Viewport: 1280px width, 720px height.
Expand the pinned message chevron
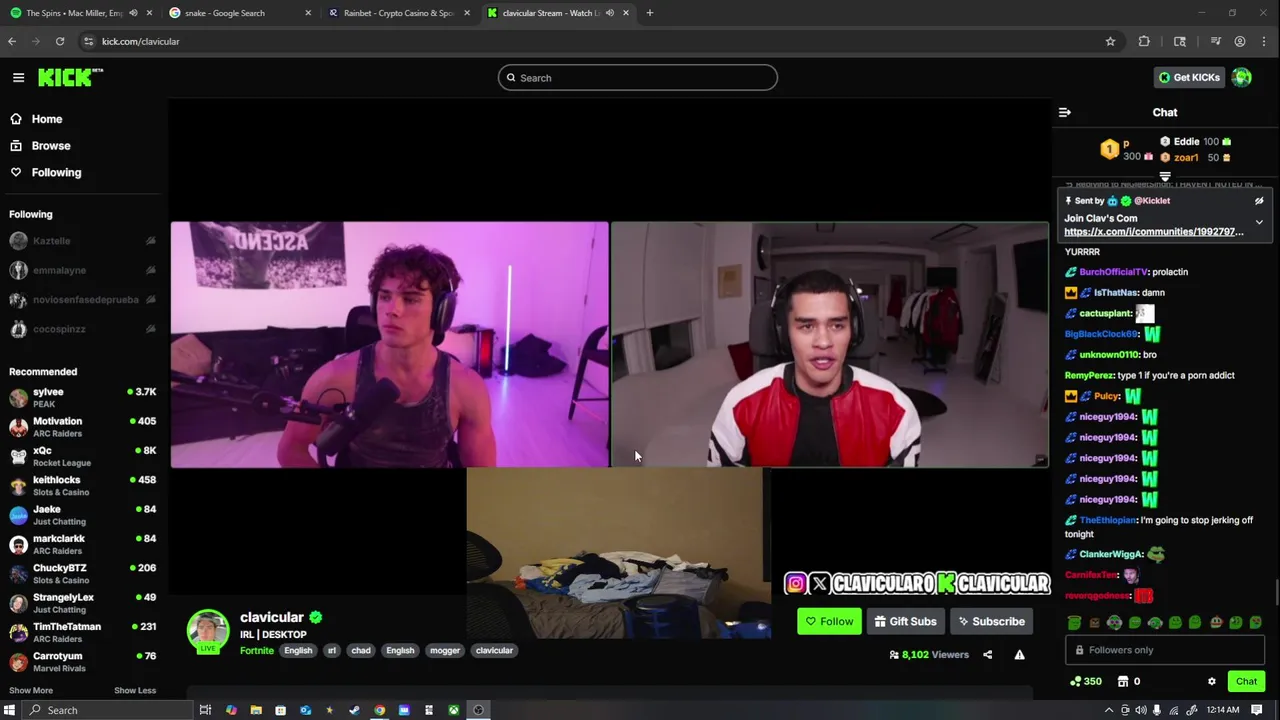click(1259, 222)
